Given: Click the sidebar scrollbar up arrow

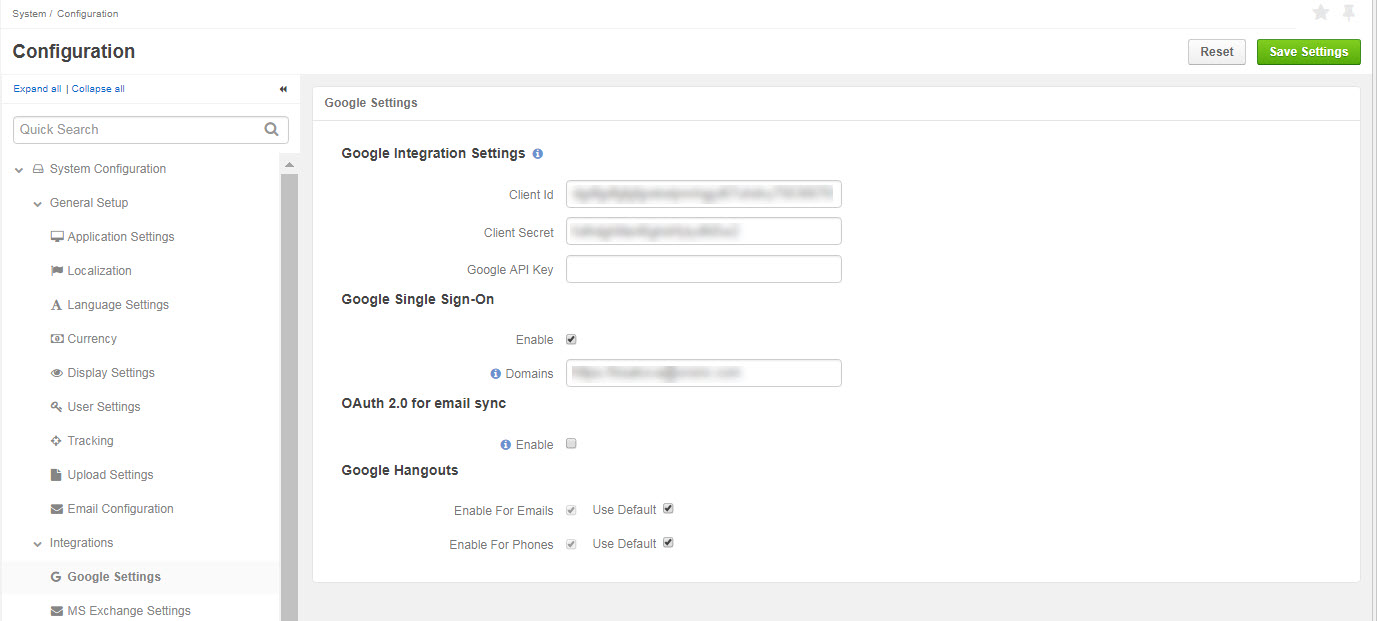Looking at the screenshot, I should coord(289,164).
